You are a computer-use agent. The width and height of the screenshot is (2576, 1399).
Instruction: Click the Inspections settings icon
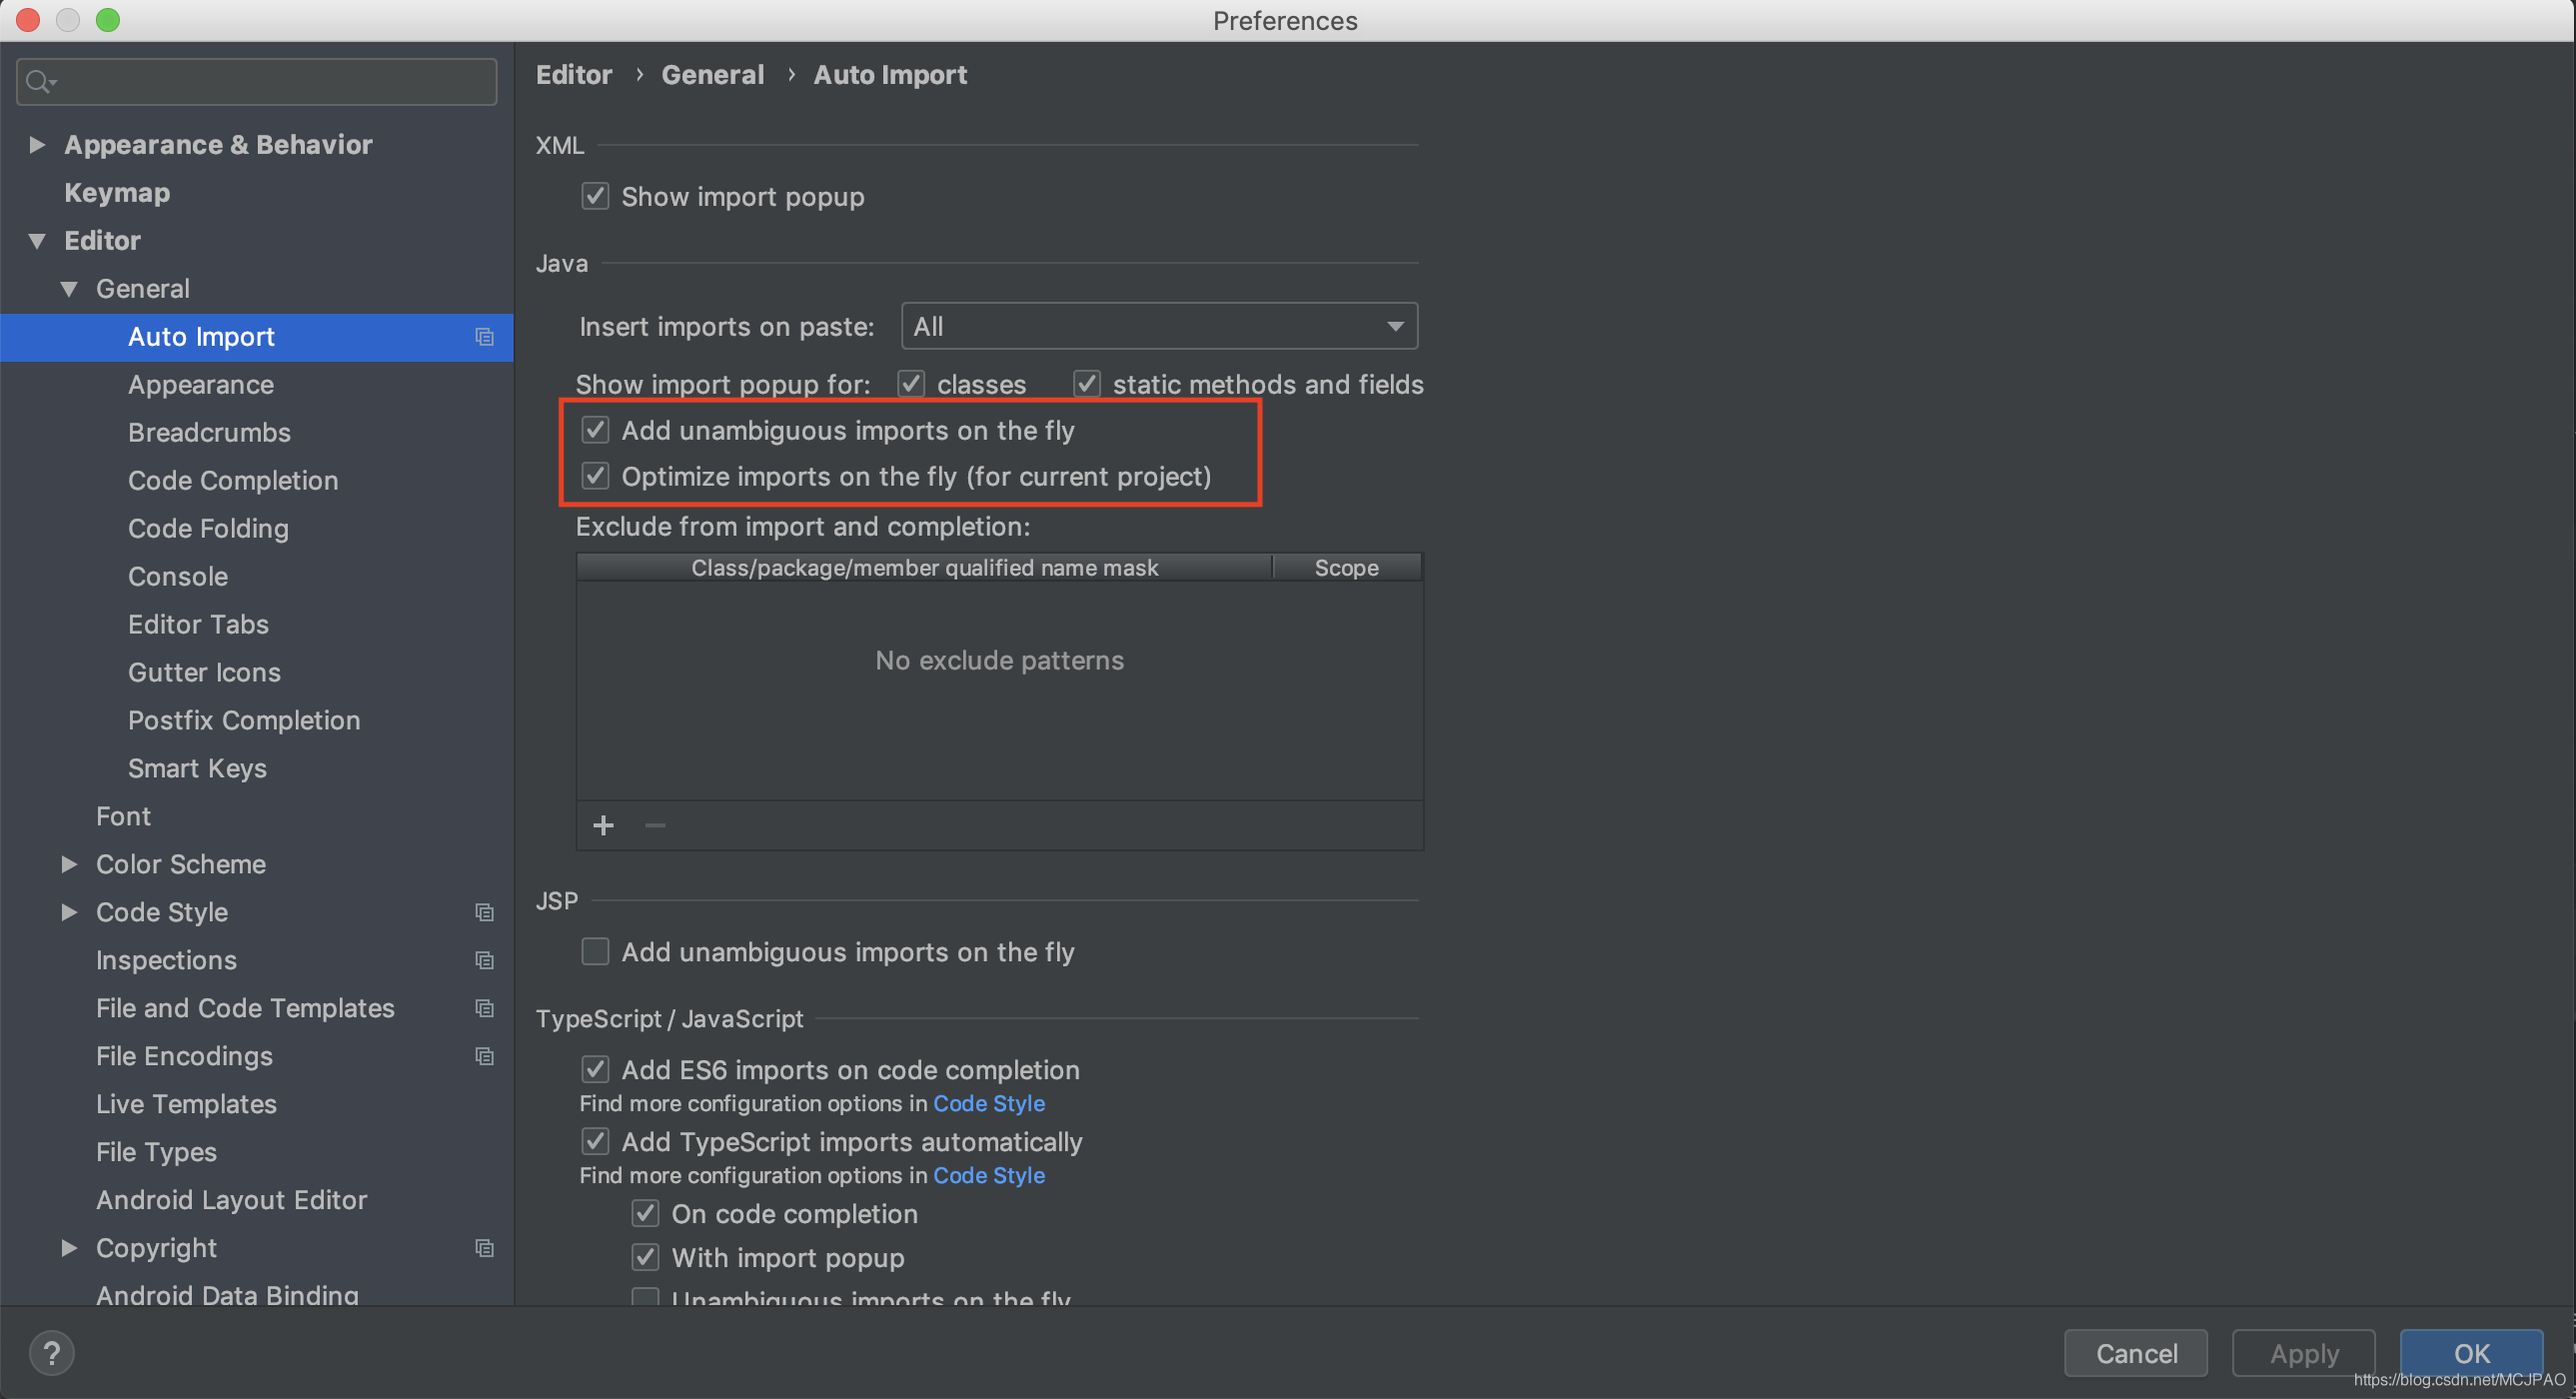click(483, 959)
